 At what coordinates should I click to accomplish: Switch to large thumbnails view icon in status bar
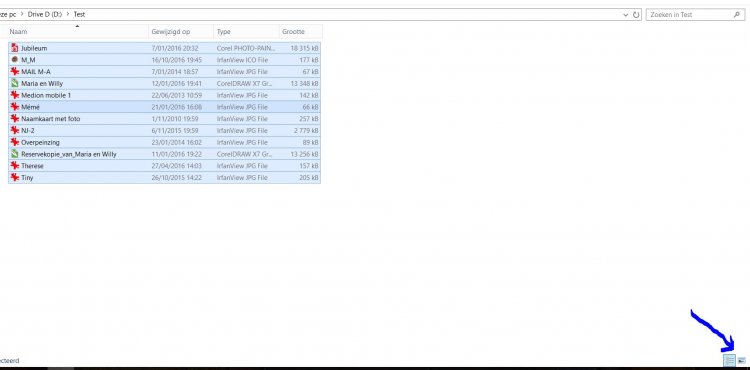pyautogui.click(x=742, y=360)
